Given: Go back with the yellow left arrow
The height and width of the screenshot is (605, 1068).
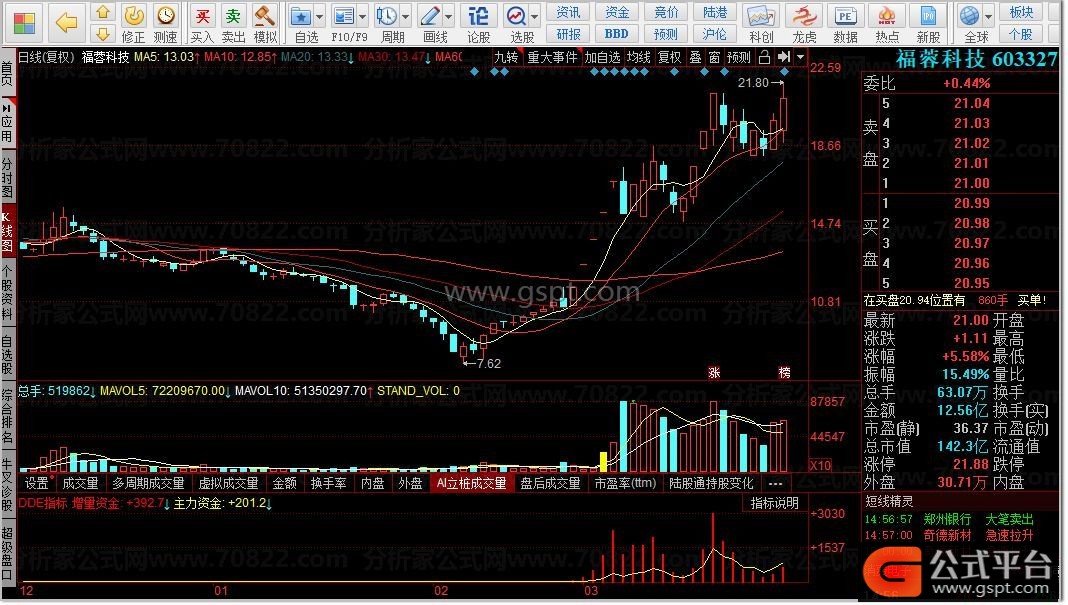Looking at the screenshot, I should [66, 23].
